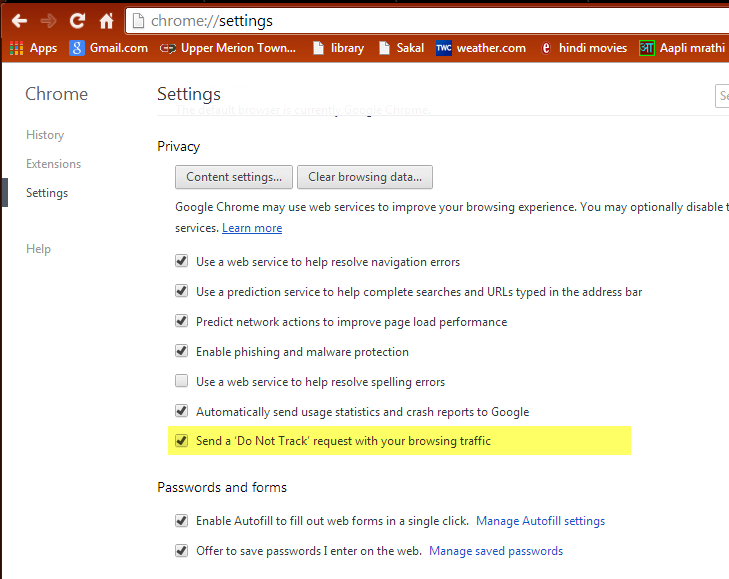
Task: Click the Passwords and forms heading
Action: (x=222, y=487)
